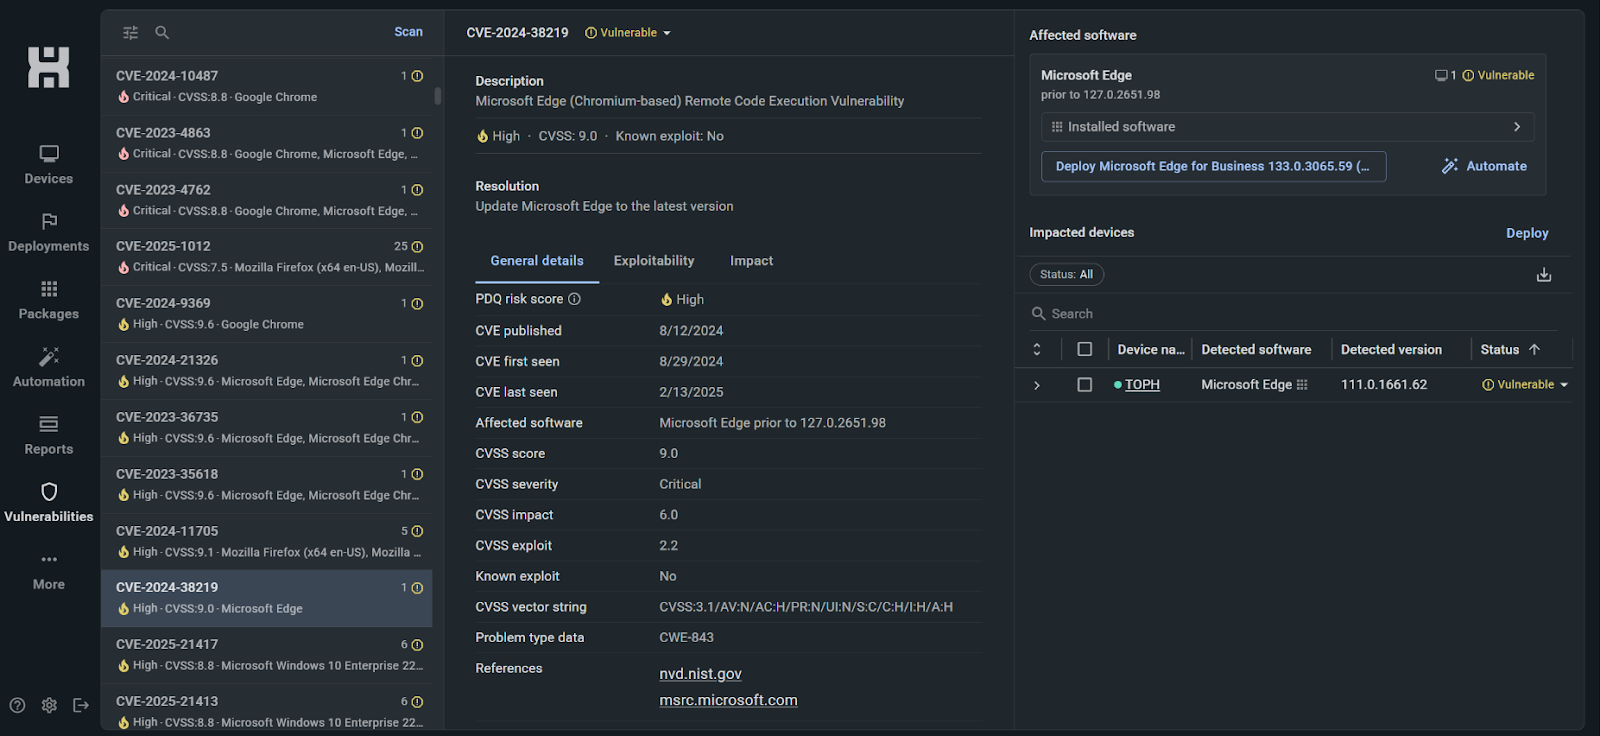
Task: Switch to the Impact tab
Action: point(752,261)
